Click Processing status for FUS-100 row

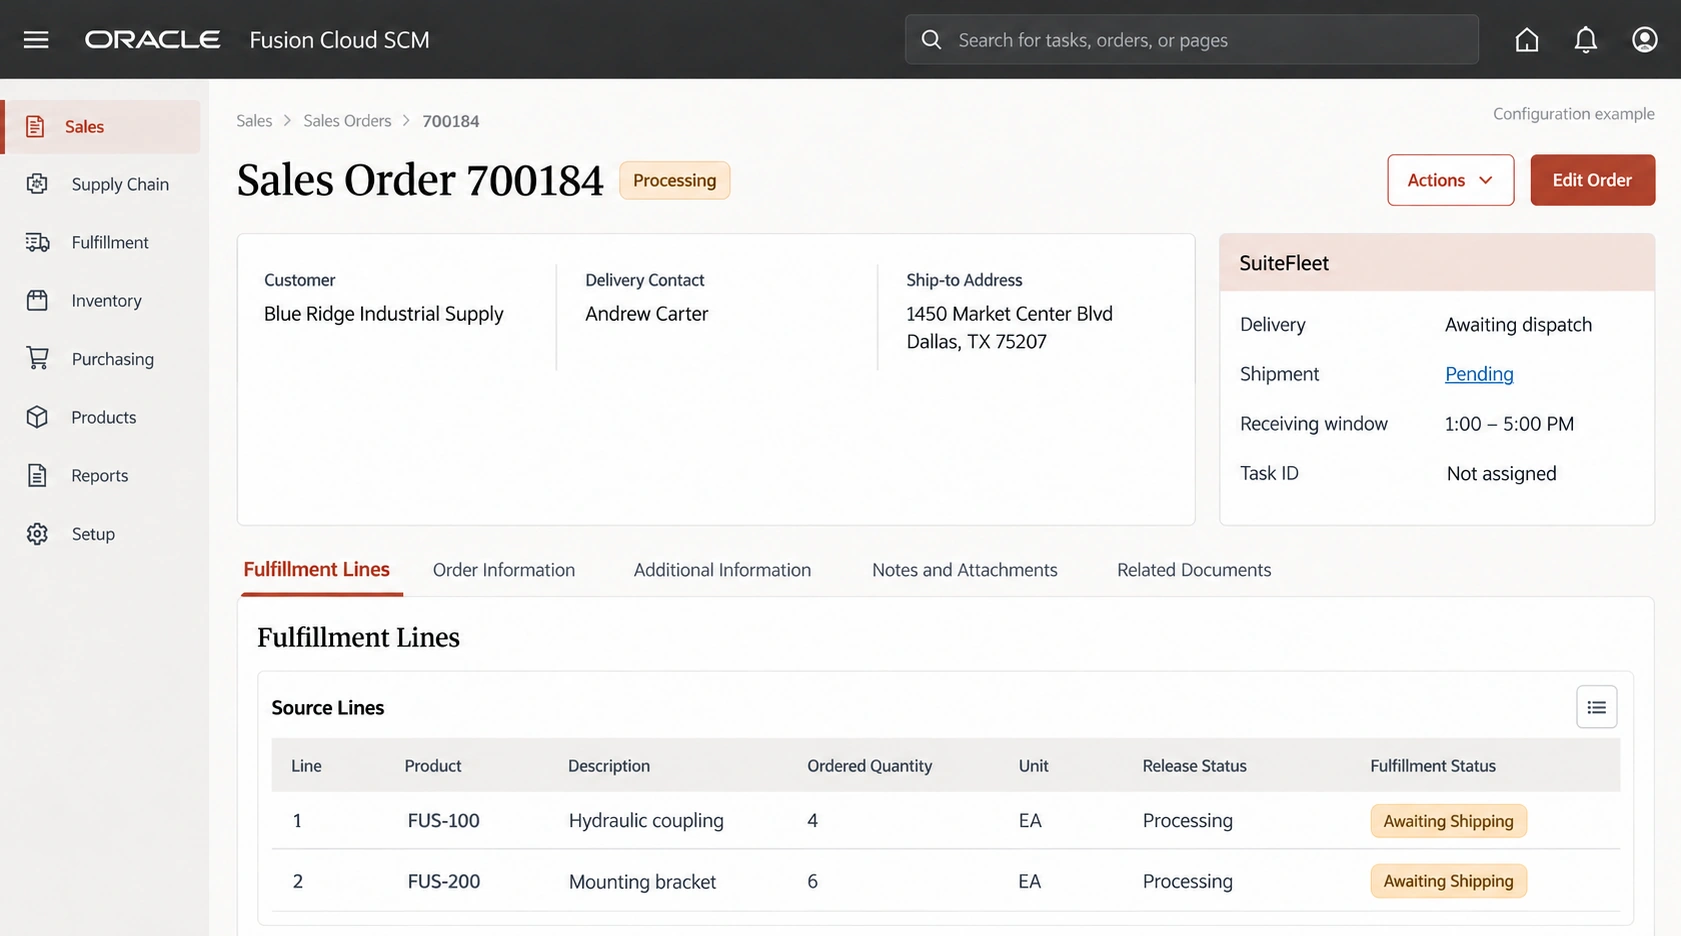[x=1187, y=821]
